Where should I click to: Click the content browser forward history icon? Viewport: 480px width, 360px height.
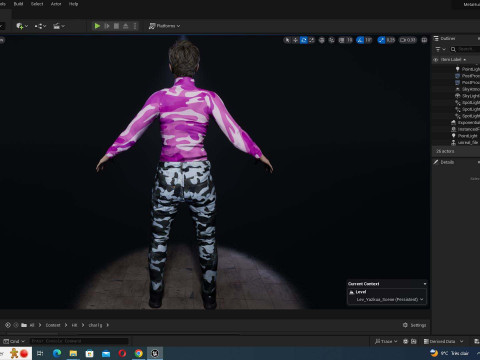16,325
